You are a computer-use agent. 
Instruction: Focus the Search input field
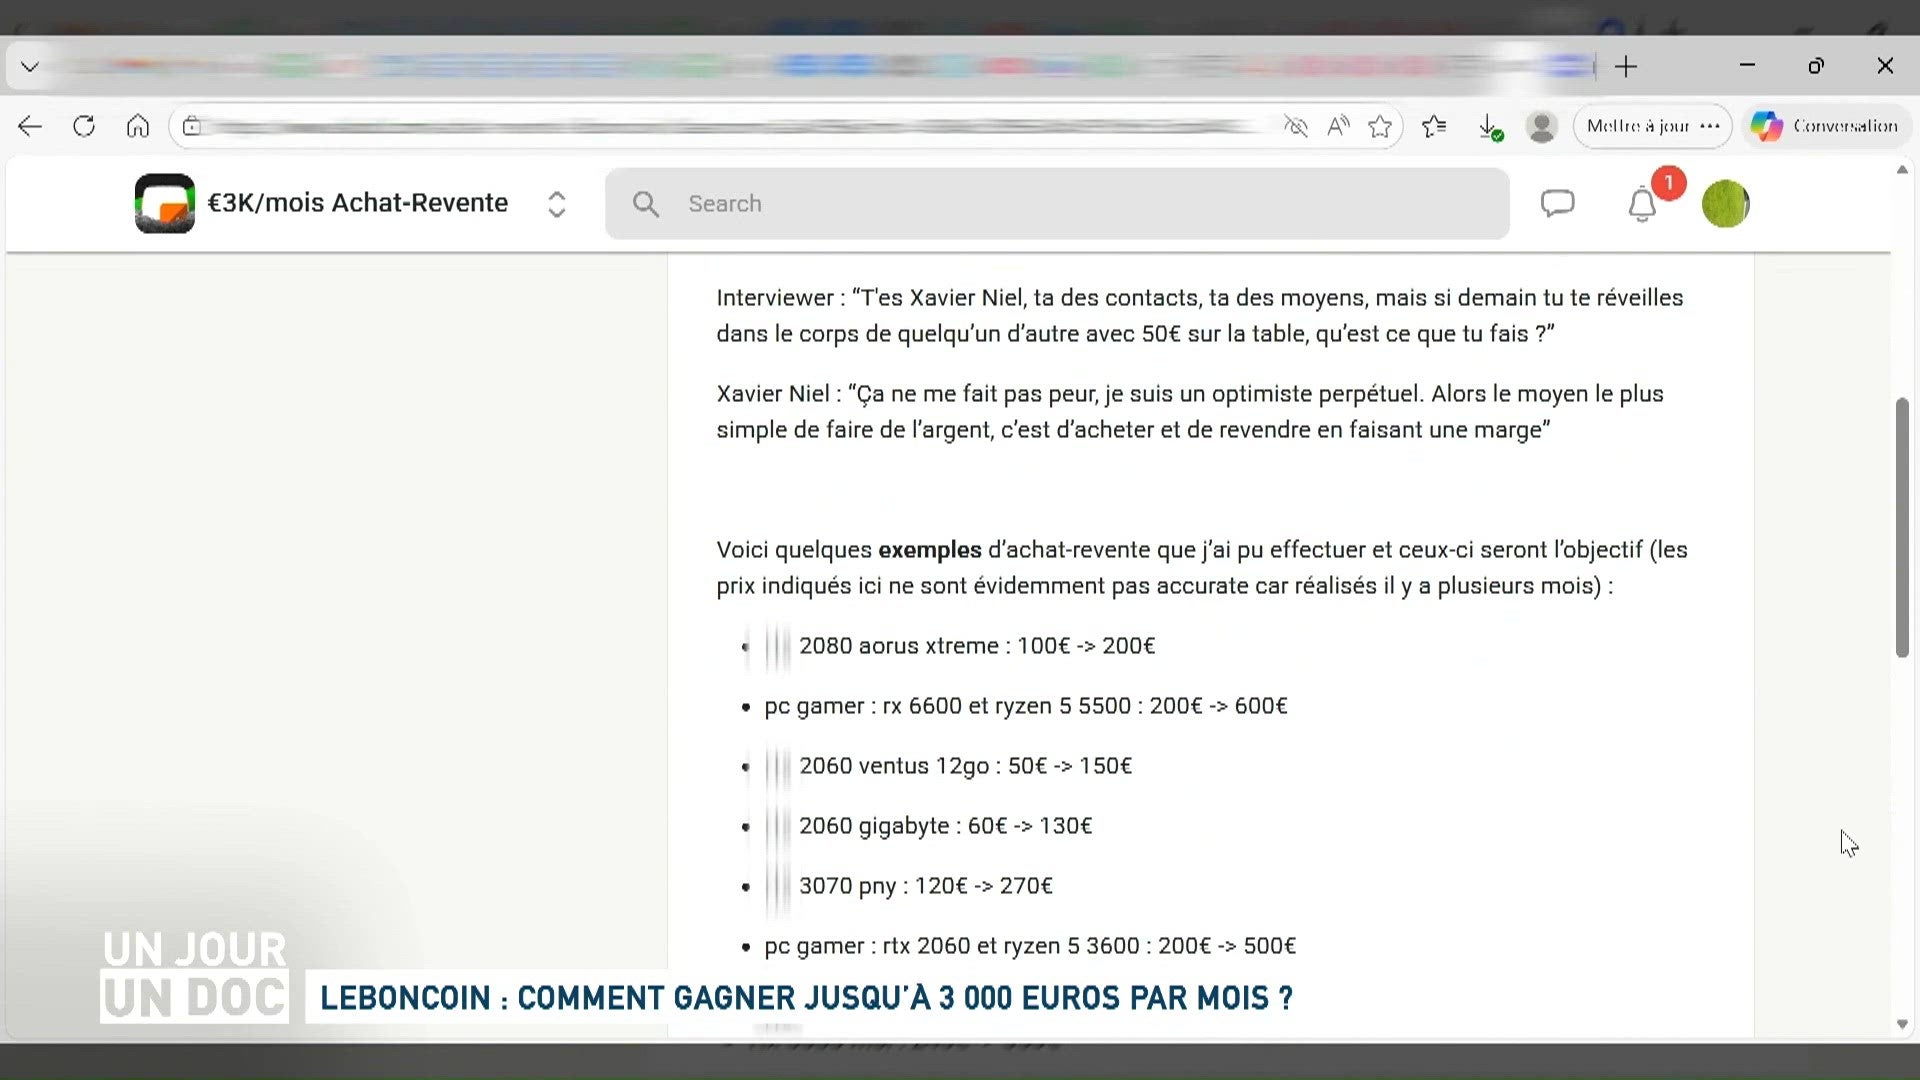[1057, 204]
